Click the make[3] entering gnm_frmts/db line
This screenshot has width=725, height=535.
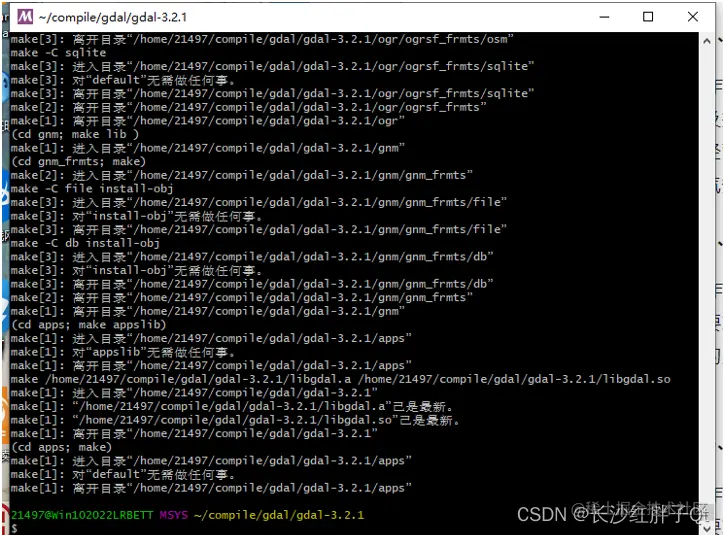pos(252,257)
